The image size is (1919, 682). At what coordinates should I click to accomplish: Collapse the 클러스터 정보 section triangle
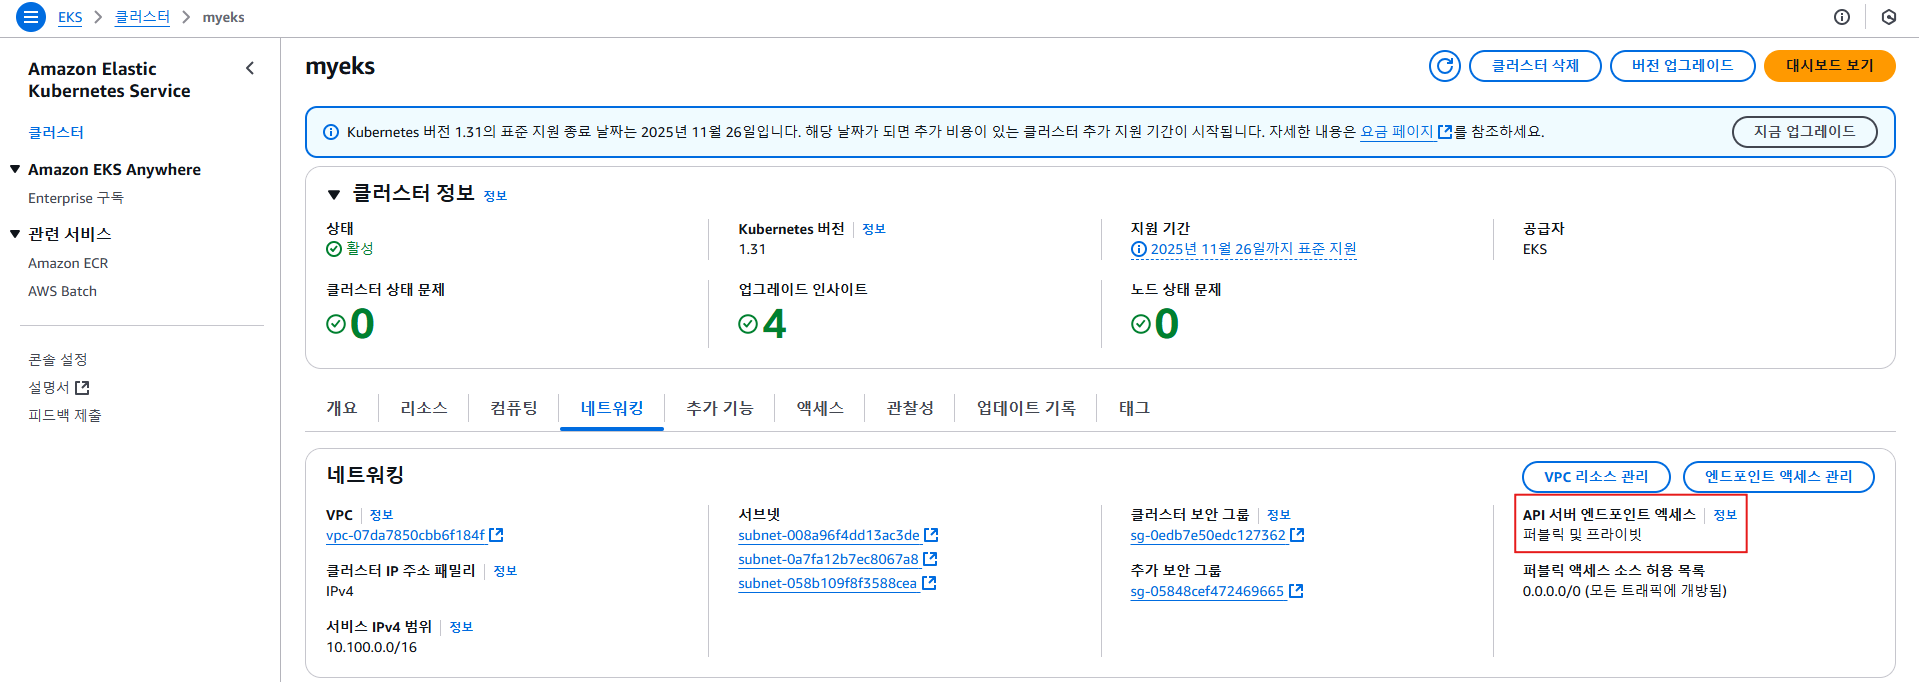[x=334, y=195]
